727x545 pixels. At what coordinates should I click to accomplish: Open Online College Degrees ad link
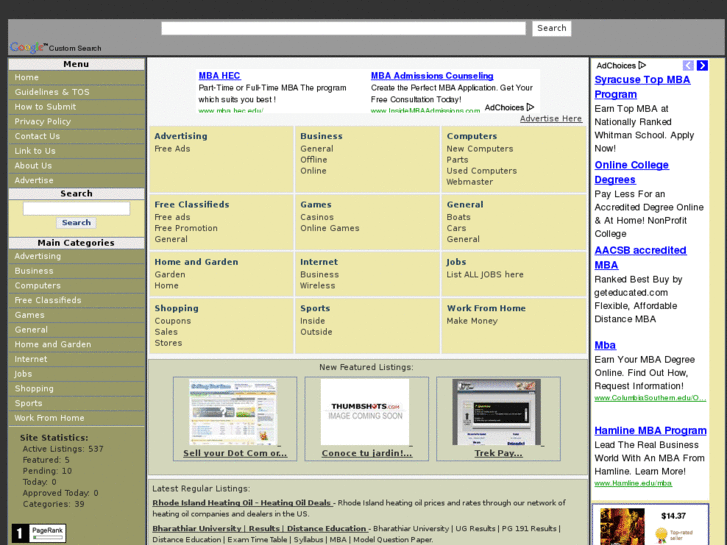tap(631, 172)
